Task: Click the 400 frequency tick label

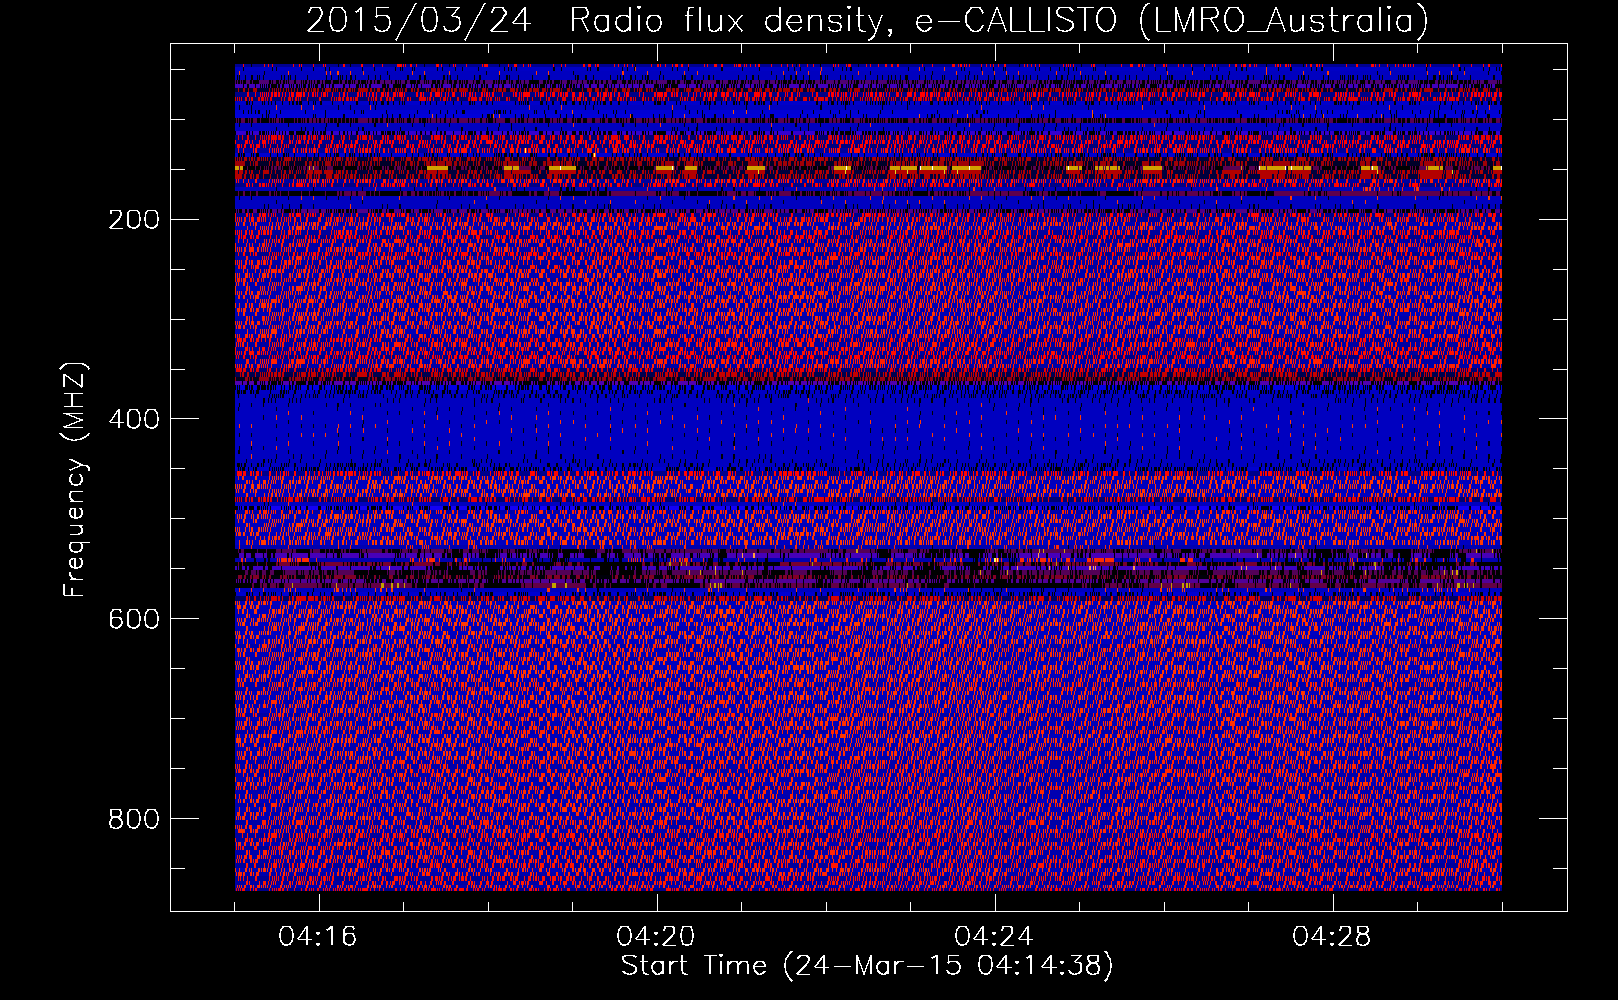Action: (x=133, y=419)
